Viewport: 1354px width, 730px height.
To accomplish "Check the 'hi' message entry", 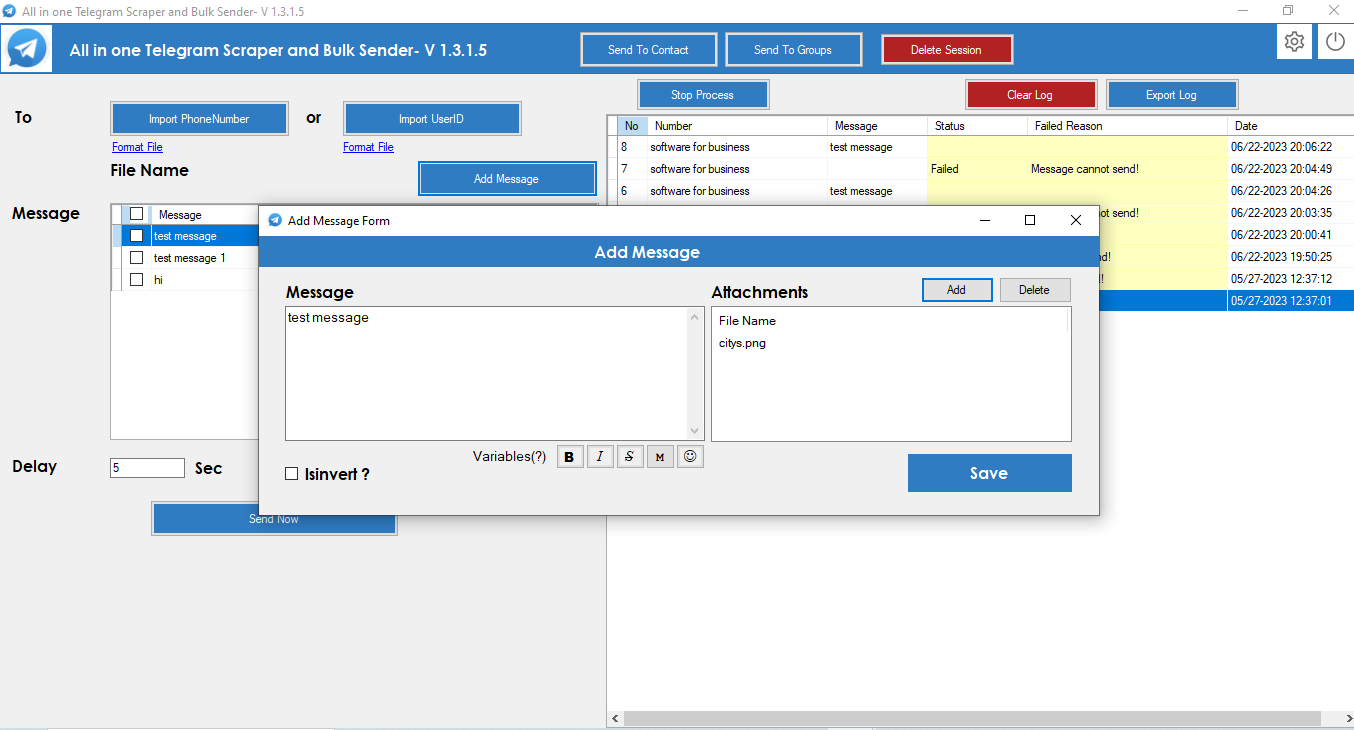I will point(136,279).
